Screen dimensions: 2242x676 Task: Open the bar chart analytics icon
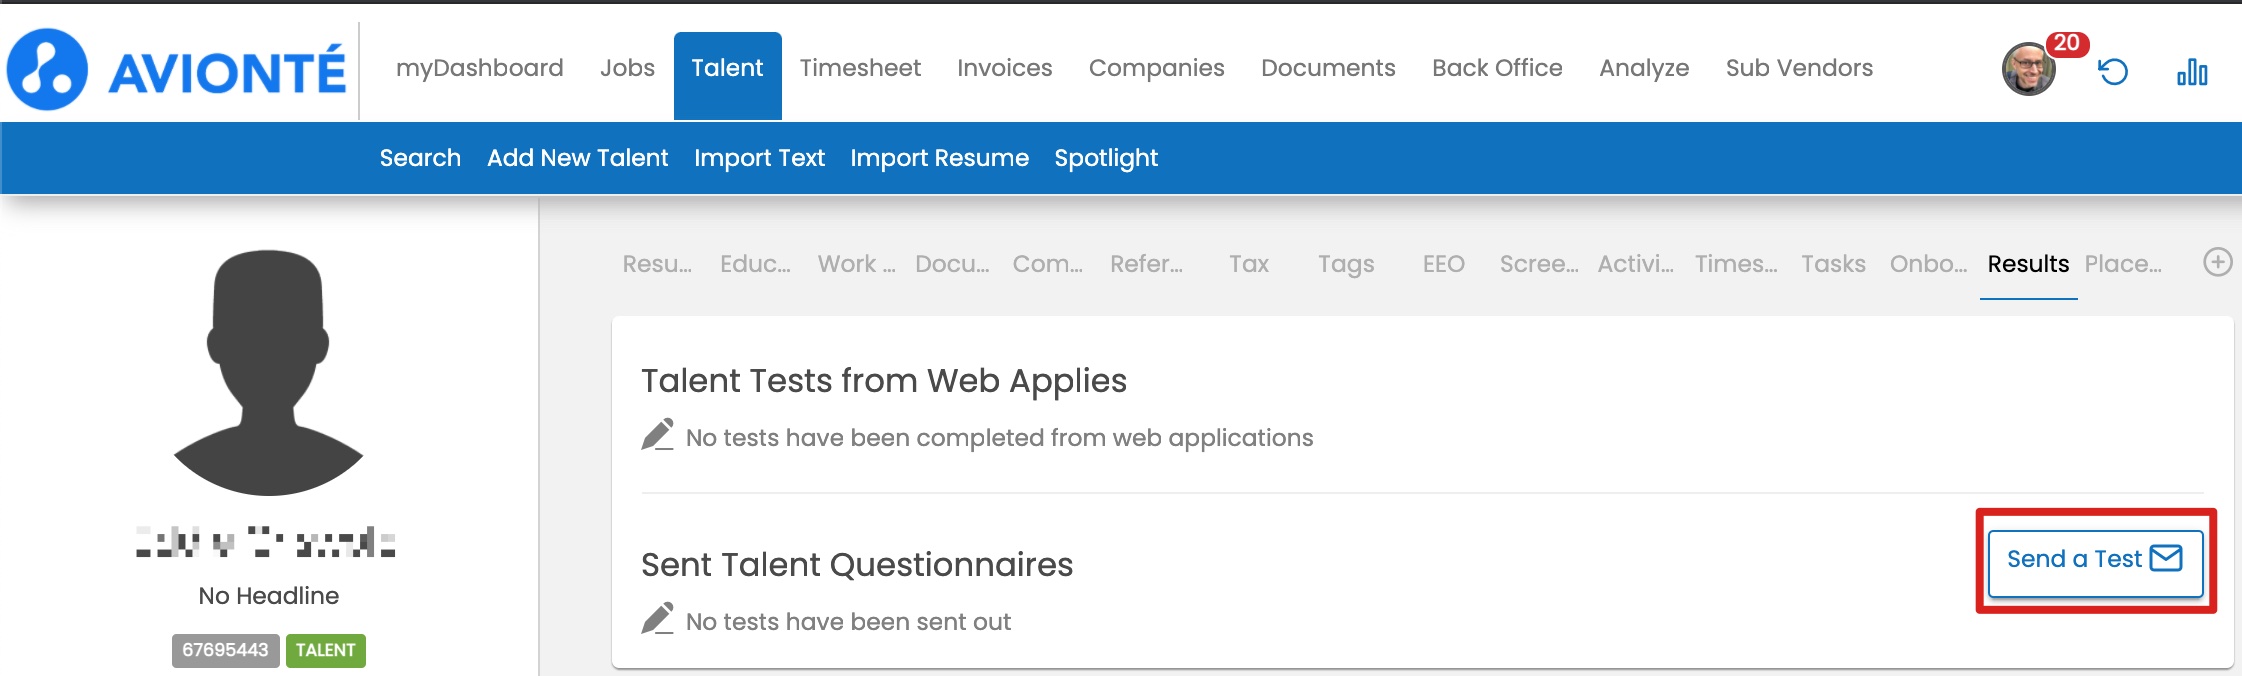point(2192,72)
